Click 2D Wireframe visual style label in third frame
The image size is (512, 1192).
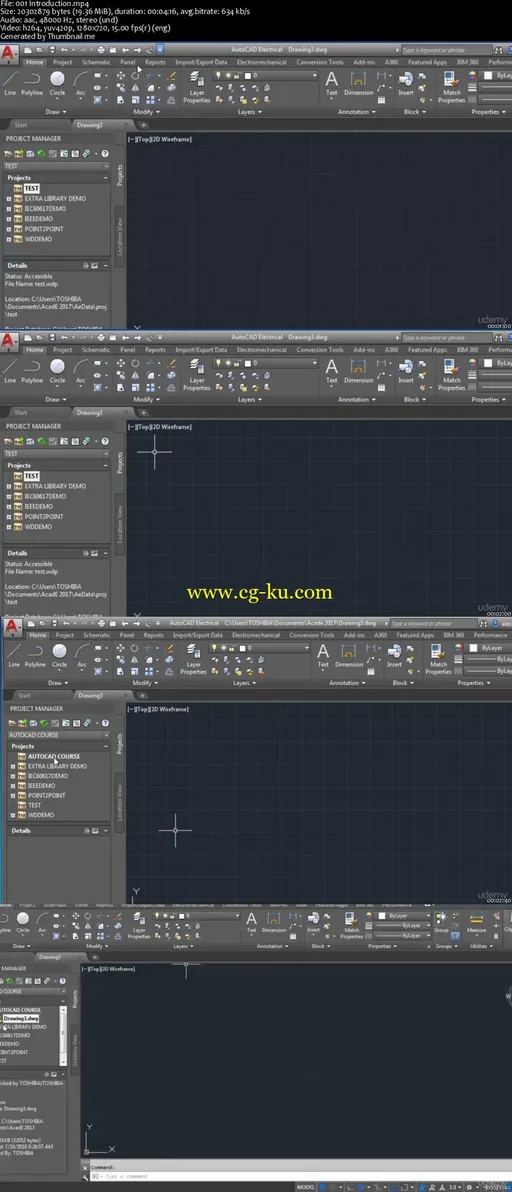[171, 709]
